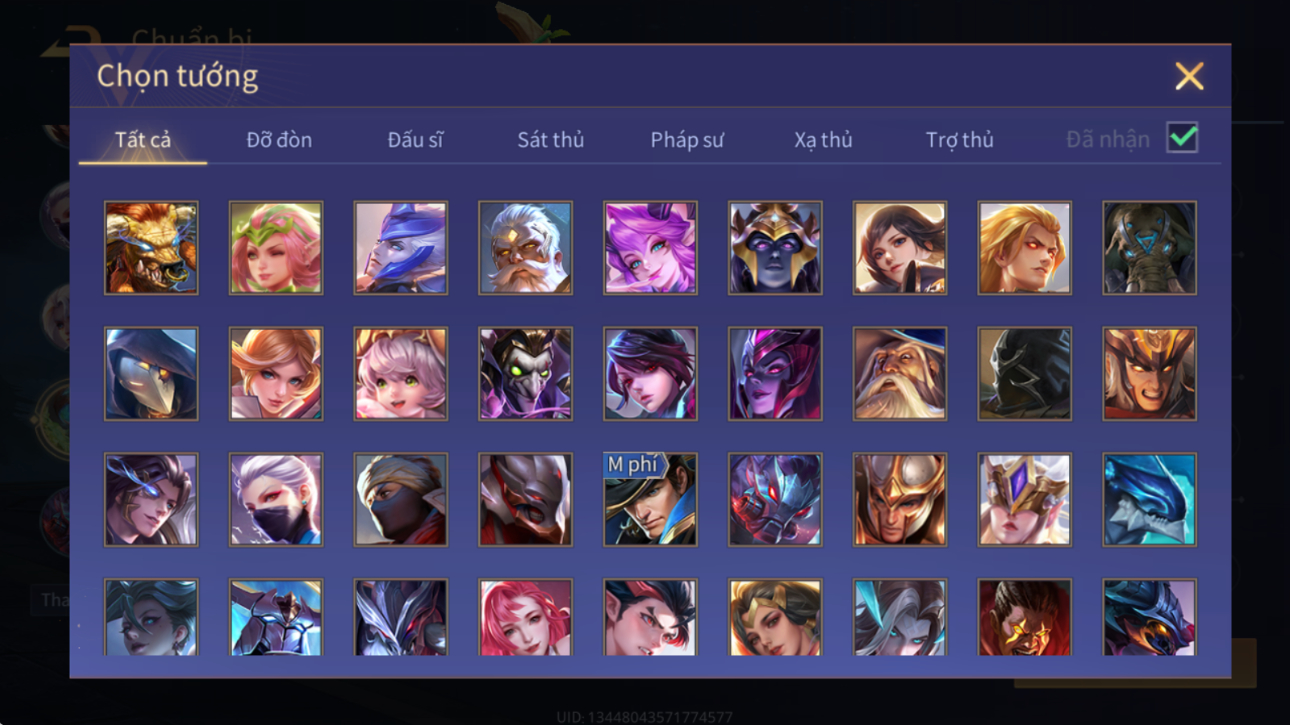1290x725 pixels.
Task: Show the Xạ thủ hero category
Action: point(823,140)
